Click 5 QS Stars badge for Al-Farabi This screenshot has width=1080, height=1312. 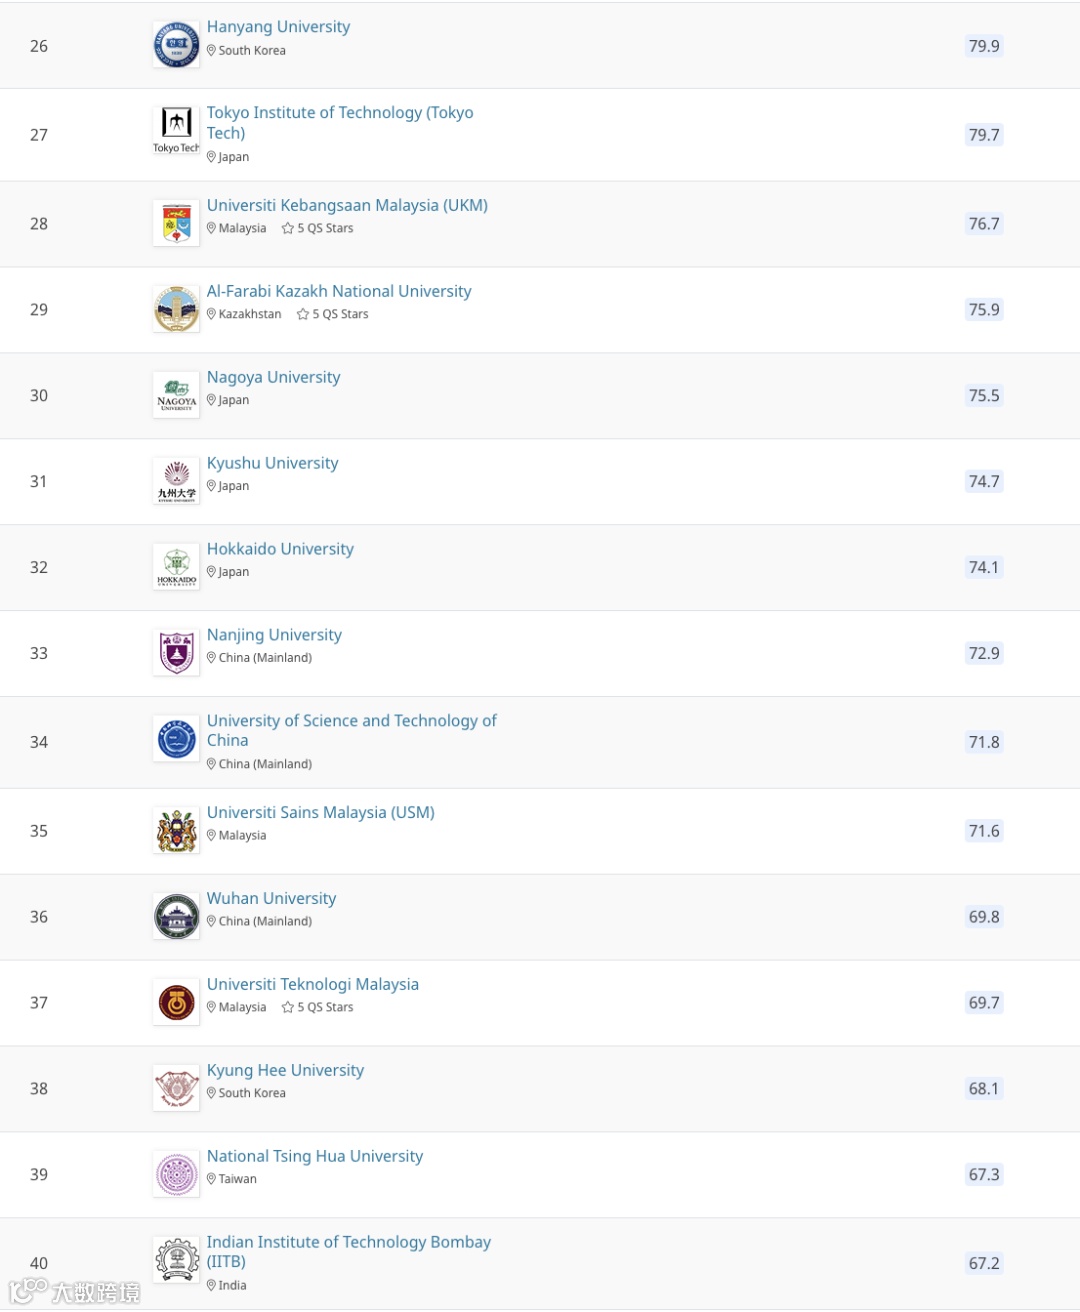tap(333, 314)
